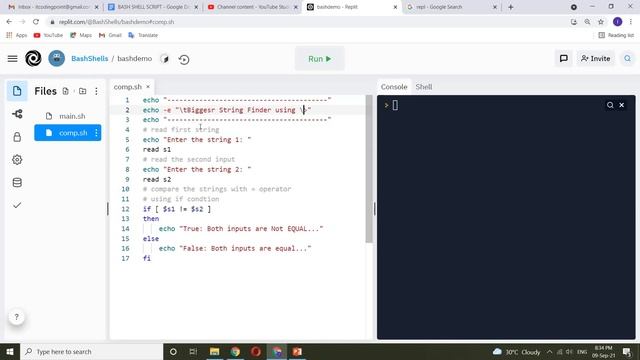640x360 pixels.
Task: Open the chat bubble icon
Action: tap(564, 58)
